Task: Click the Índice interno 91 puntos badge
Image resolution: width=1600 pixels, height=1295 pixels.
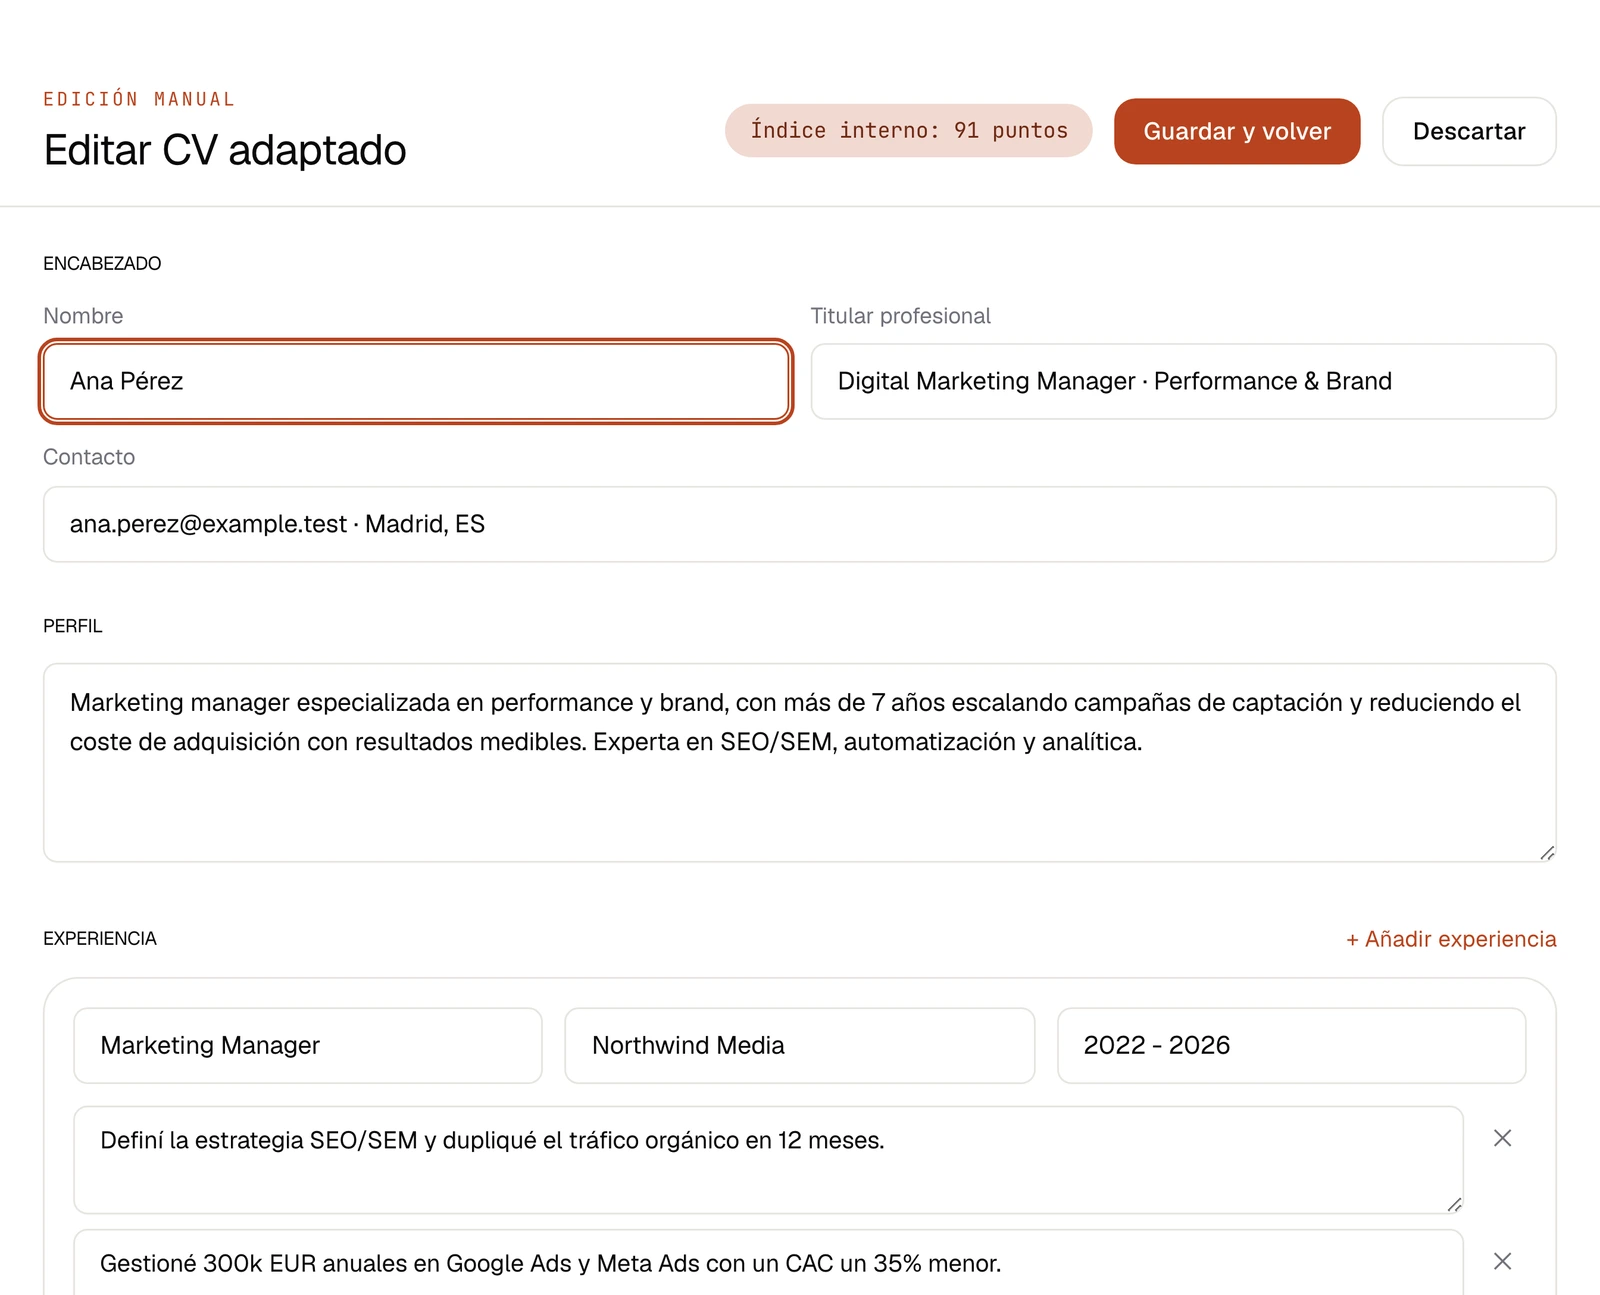Action: click(x=908, y=131)
